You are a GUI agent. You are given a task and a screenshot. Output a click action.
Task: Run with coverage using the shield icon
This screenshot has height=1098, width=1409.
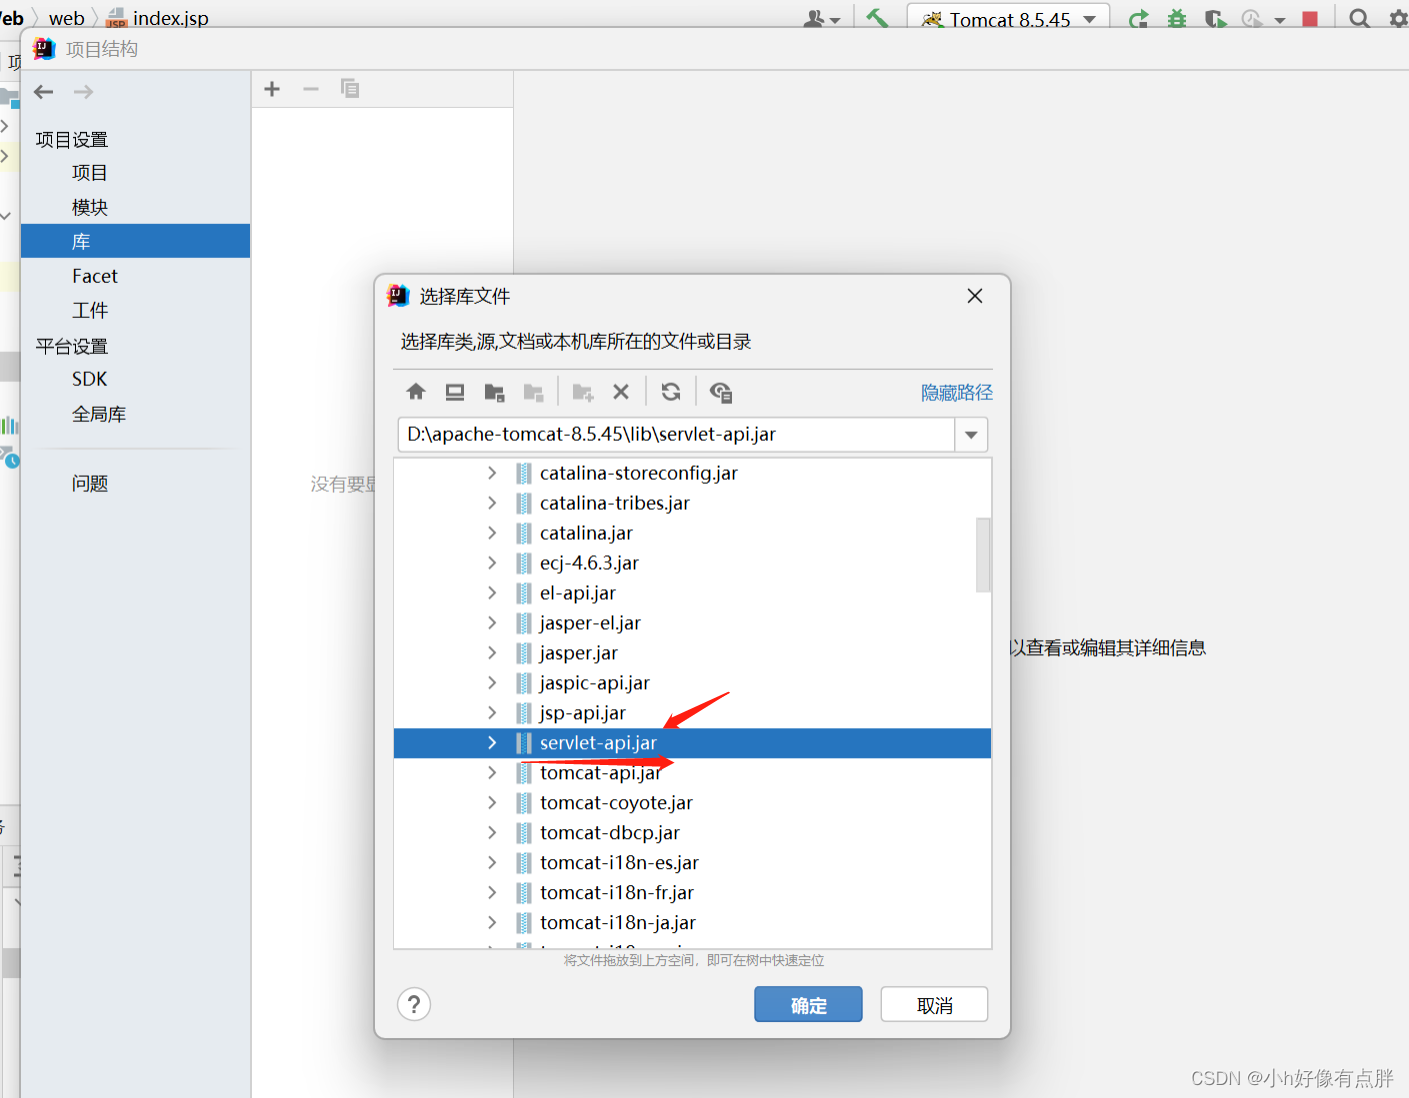coord(1214,17)
